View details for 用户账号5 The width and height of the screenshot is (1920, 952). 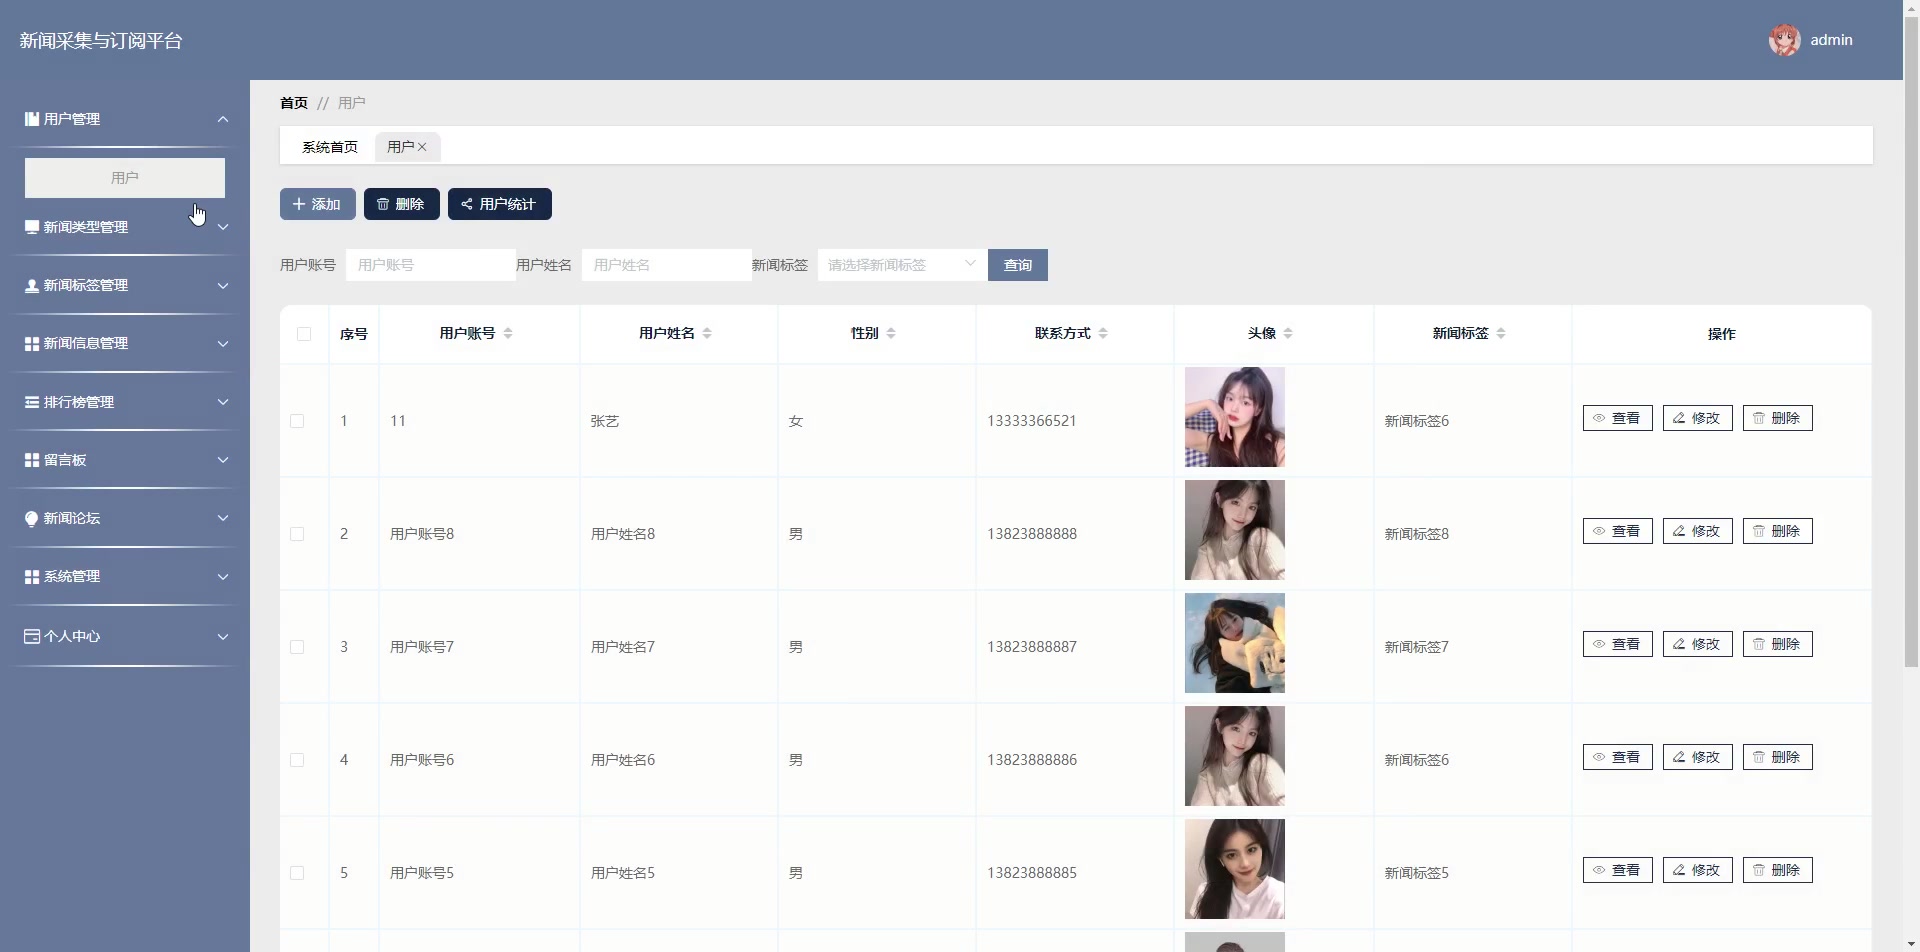point(1618,870)
